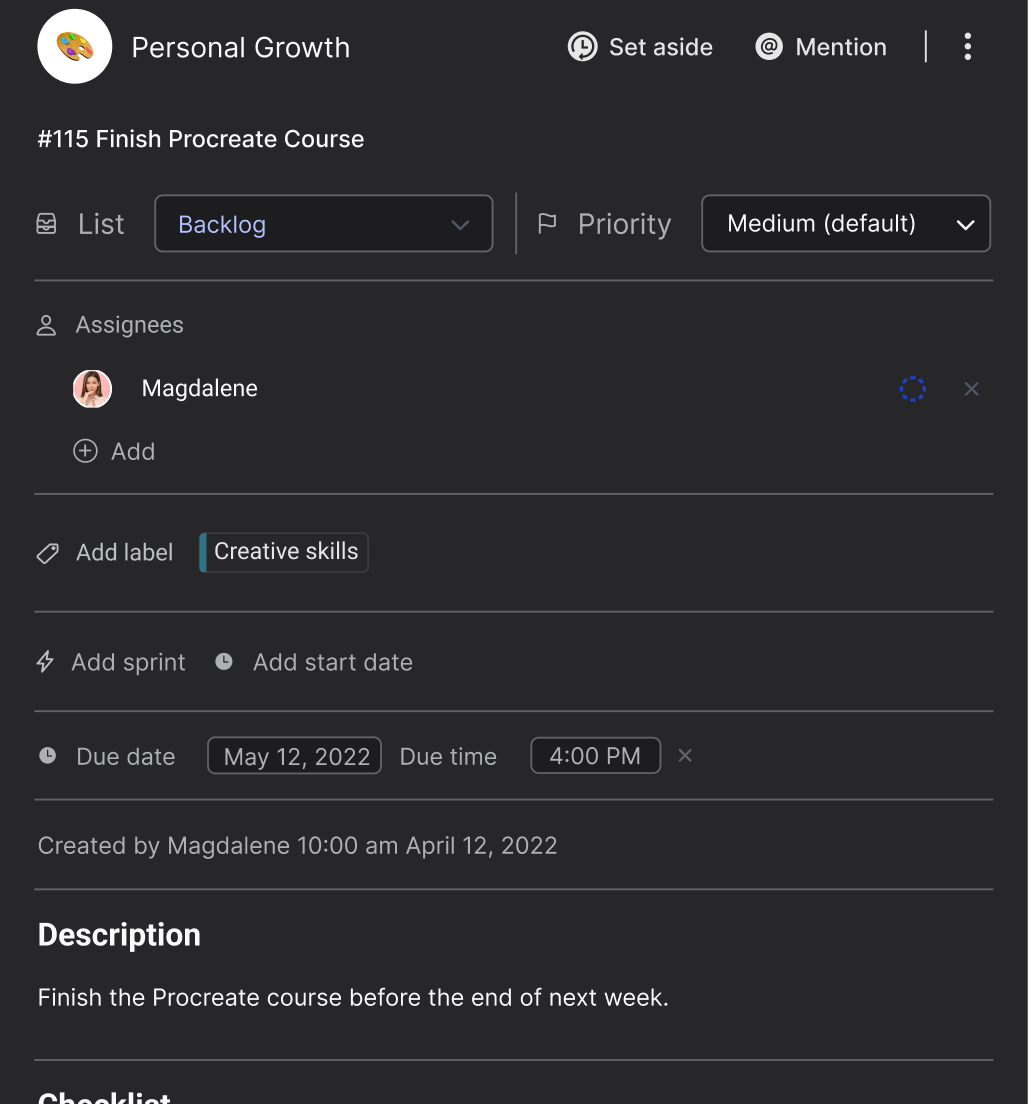
Task: Click the clock icon beside Add start date
Action: (224, 661)
